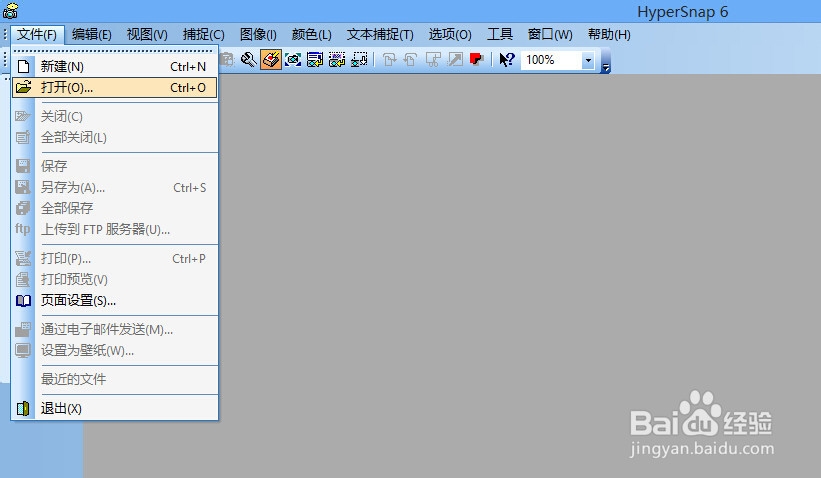The height and width of the screenshot is (478, 821).
Task: Choose 退出(X) to exit
Action: (x=114, y=408)
